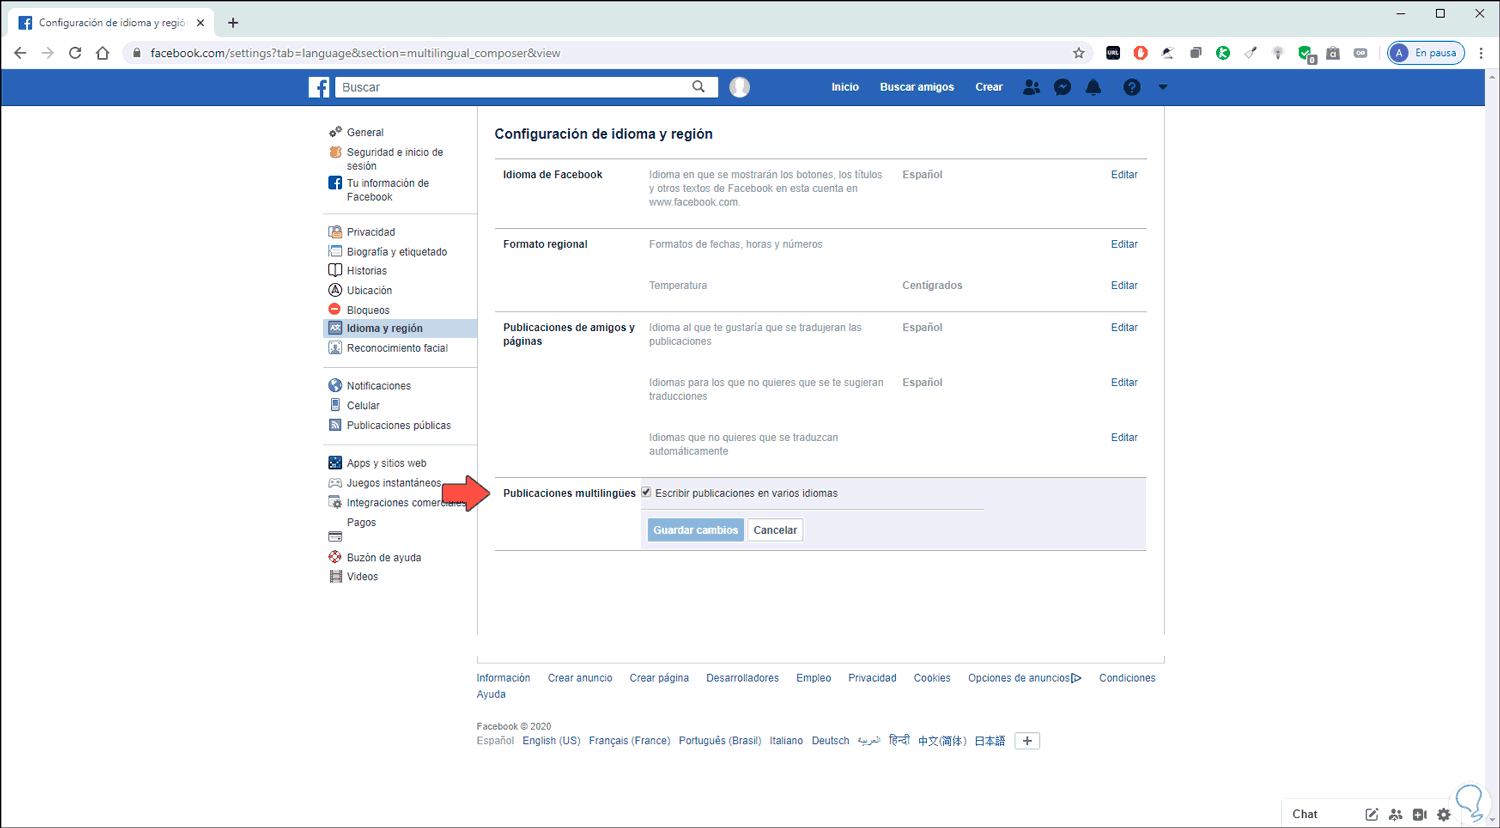Open a new browser tab with the plus button
This screenshot has width=1500, height=828.
[x=233, y=22]
